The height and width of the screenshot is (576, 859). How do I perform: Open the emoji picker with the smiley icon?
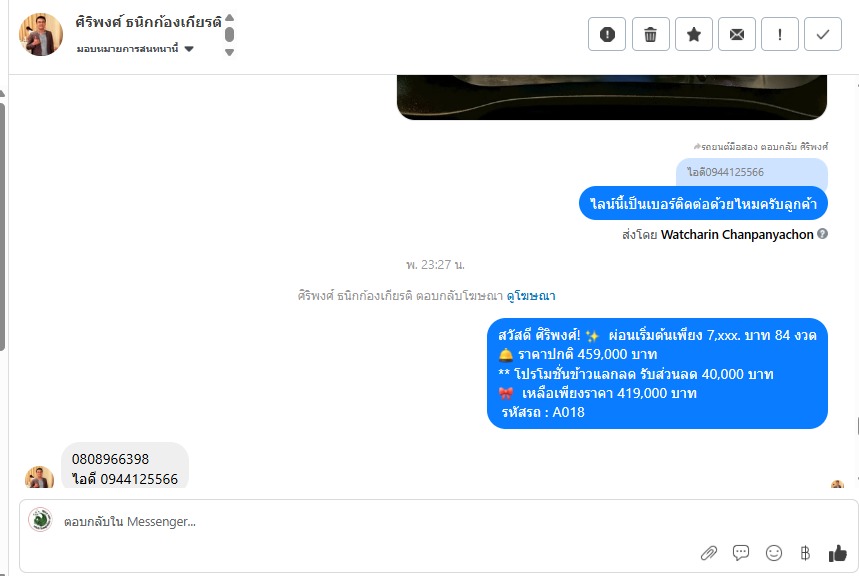[774, 553]
